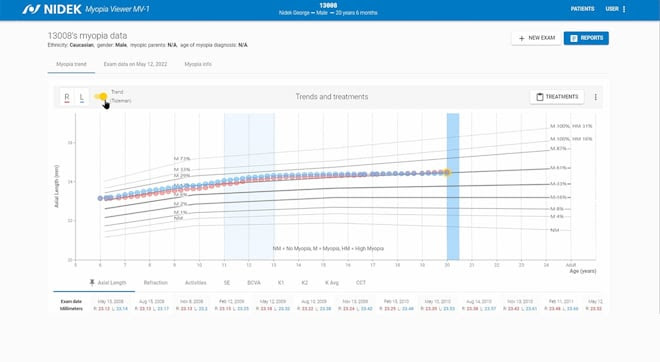The width and height of the screenshot is (660, 362).
Task: Expand the chart three-dot options menu
Action: (596, 97)
